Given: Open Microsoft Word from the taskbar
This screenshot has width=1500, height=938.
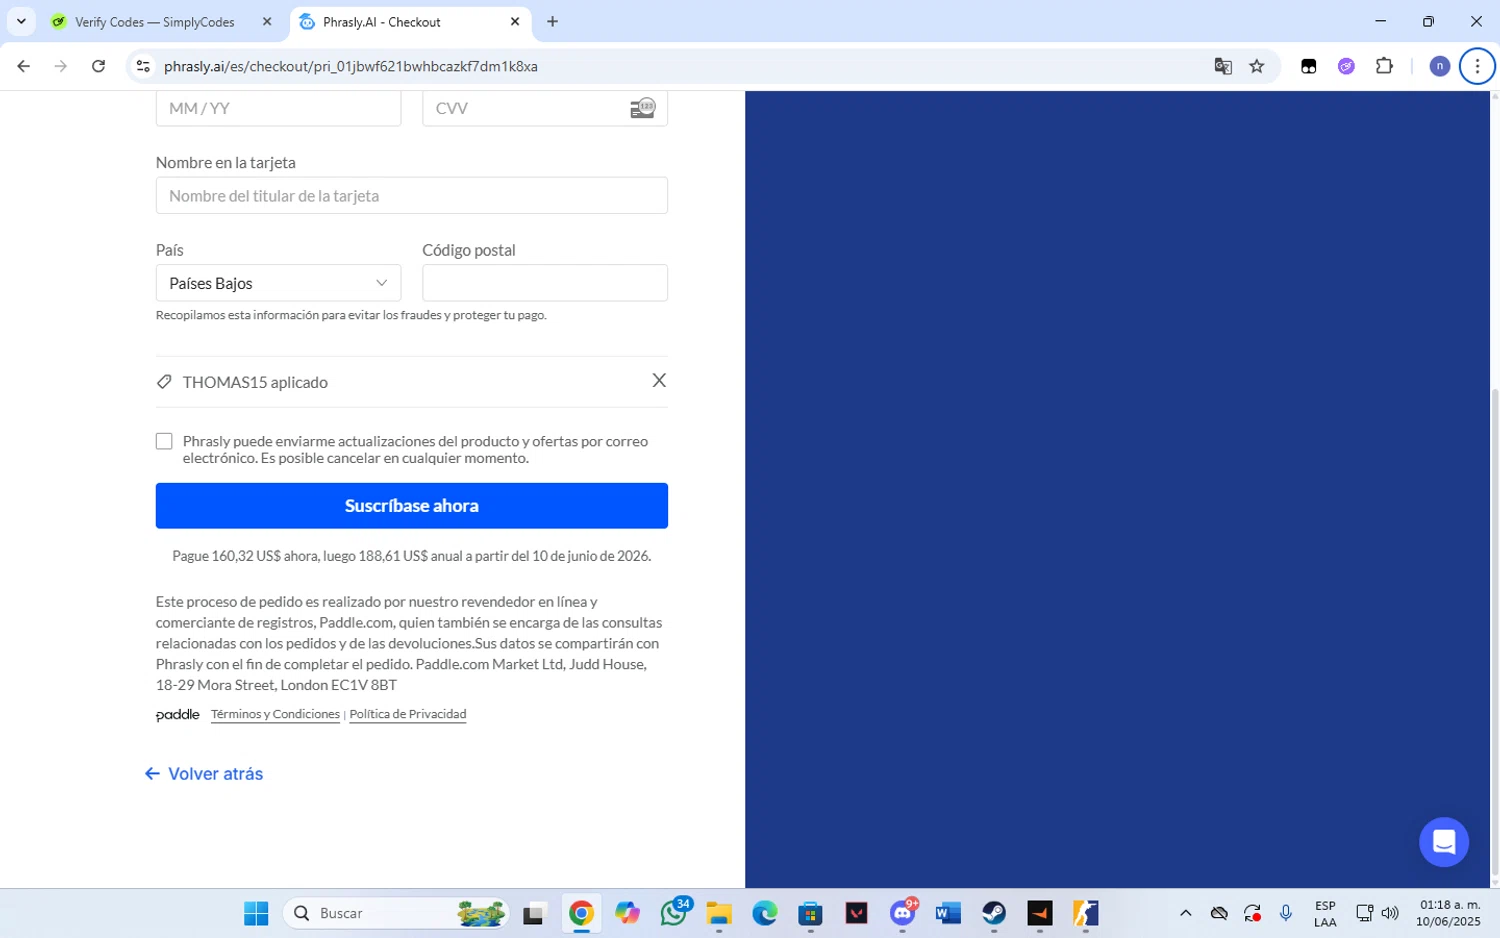Looking at the screenshot, I should pos(948,913).
